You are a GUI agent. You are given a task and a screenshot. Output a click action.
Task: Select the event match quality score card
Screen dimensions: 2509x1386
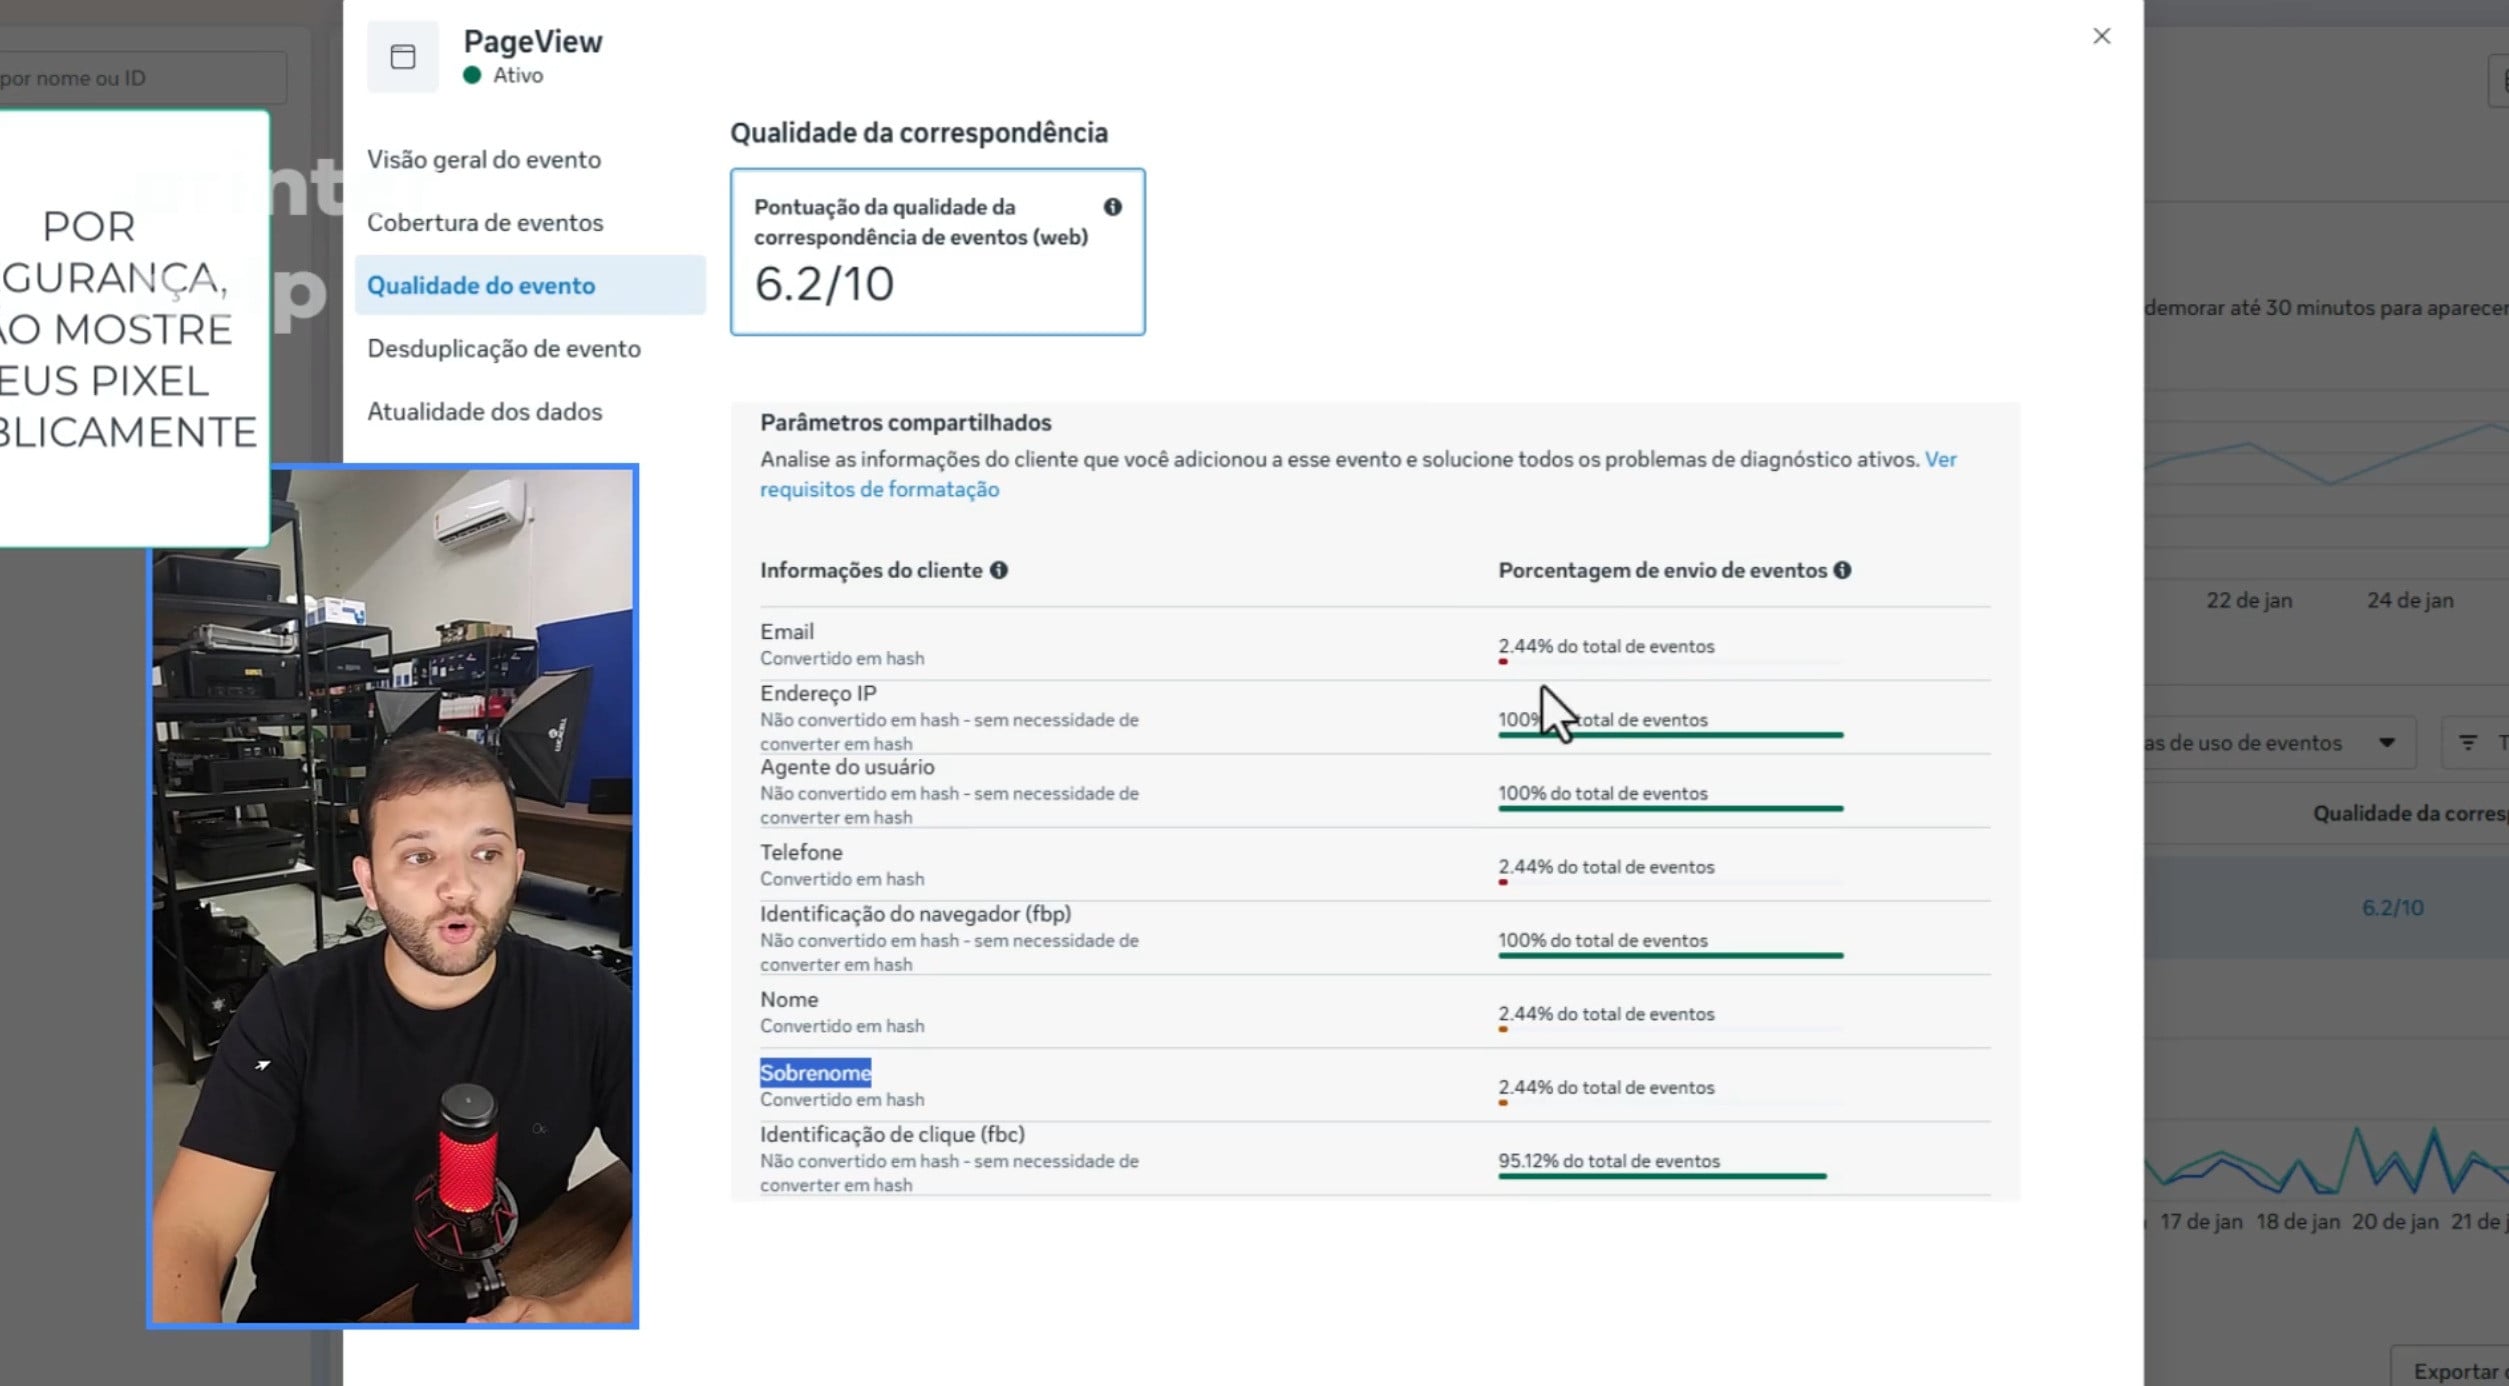pyautogui.click(x=937, y=252)
